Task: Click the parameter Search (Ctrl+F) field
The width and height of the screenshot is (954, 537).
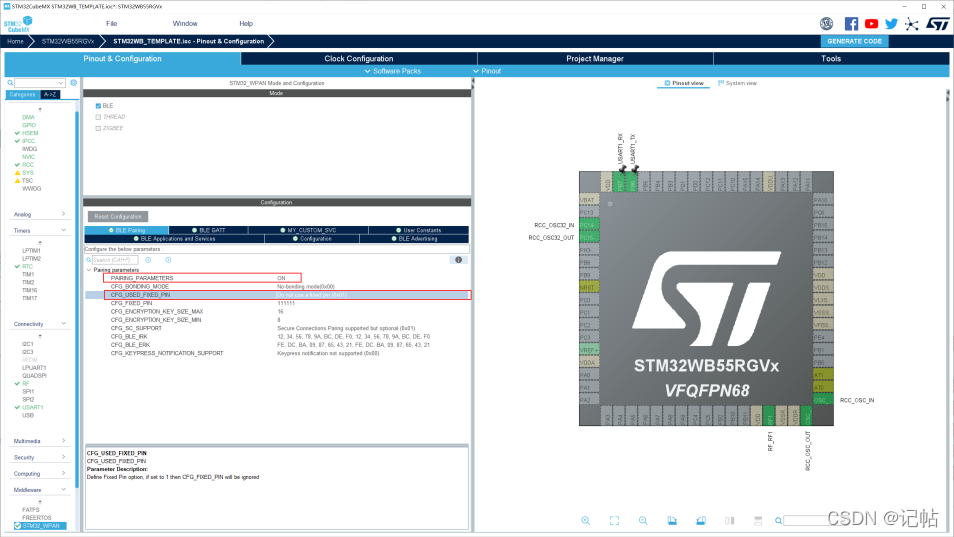Action: [x=115, y=260]
